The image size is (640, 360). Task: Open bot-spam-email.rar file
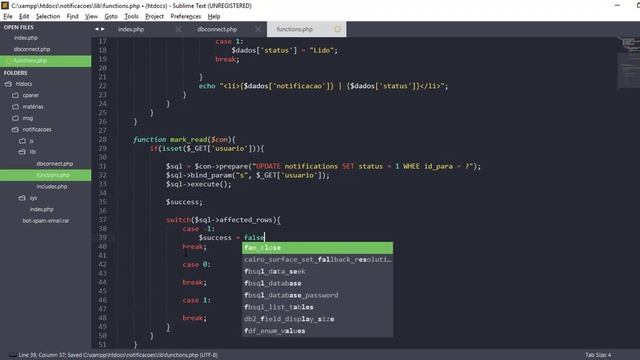point(46,221)
